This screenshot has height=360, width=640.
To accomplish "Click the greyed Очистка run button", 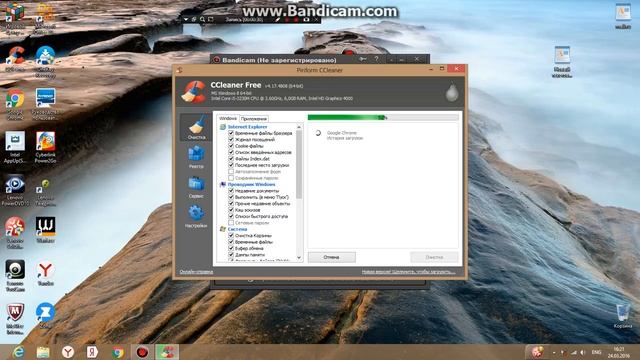I will 434,257.
